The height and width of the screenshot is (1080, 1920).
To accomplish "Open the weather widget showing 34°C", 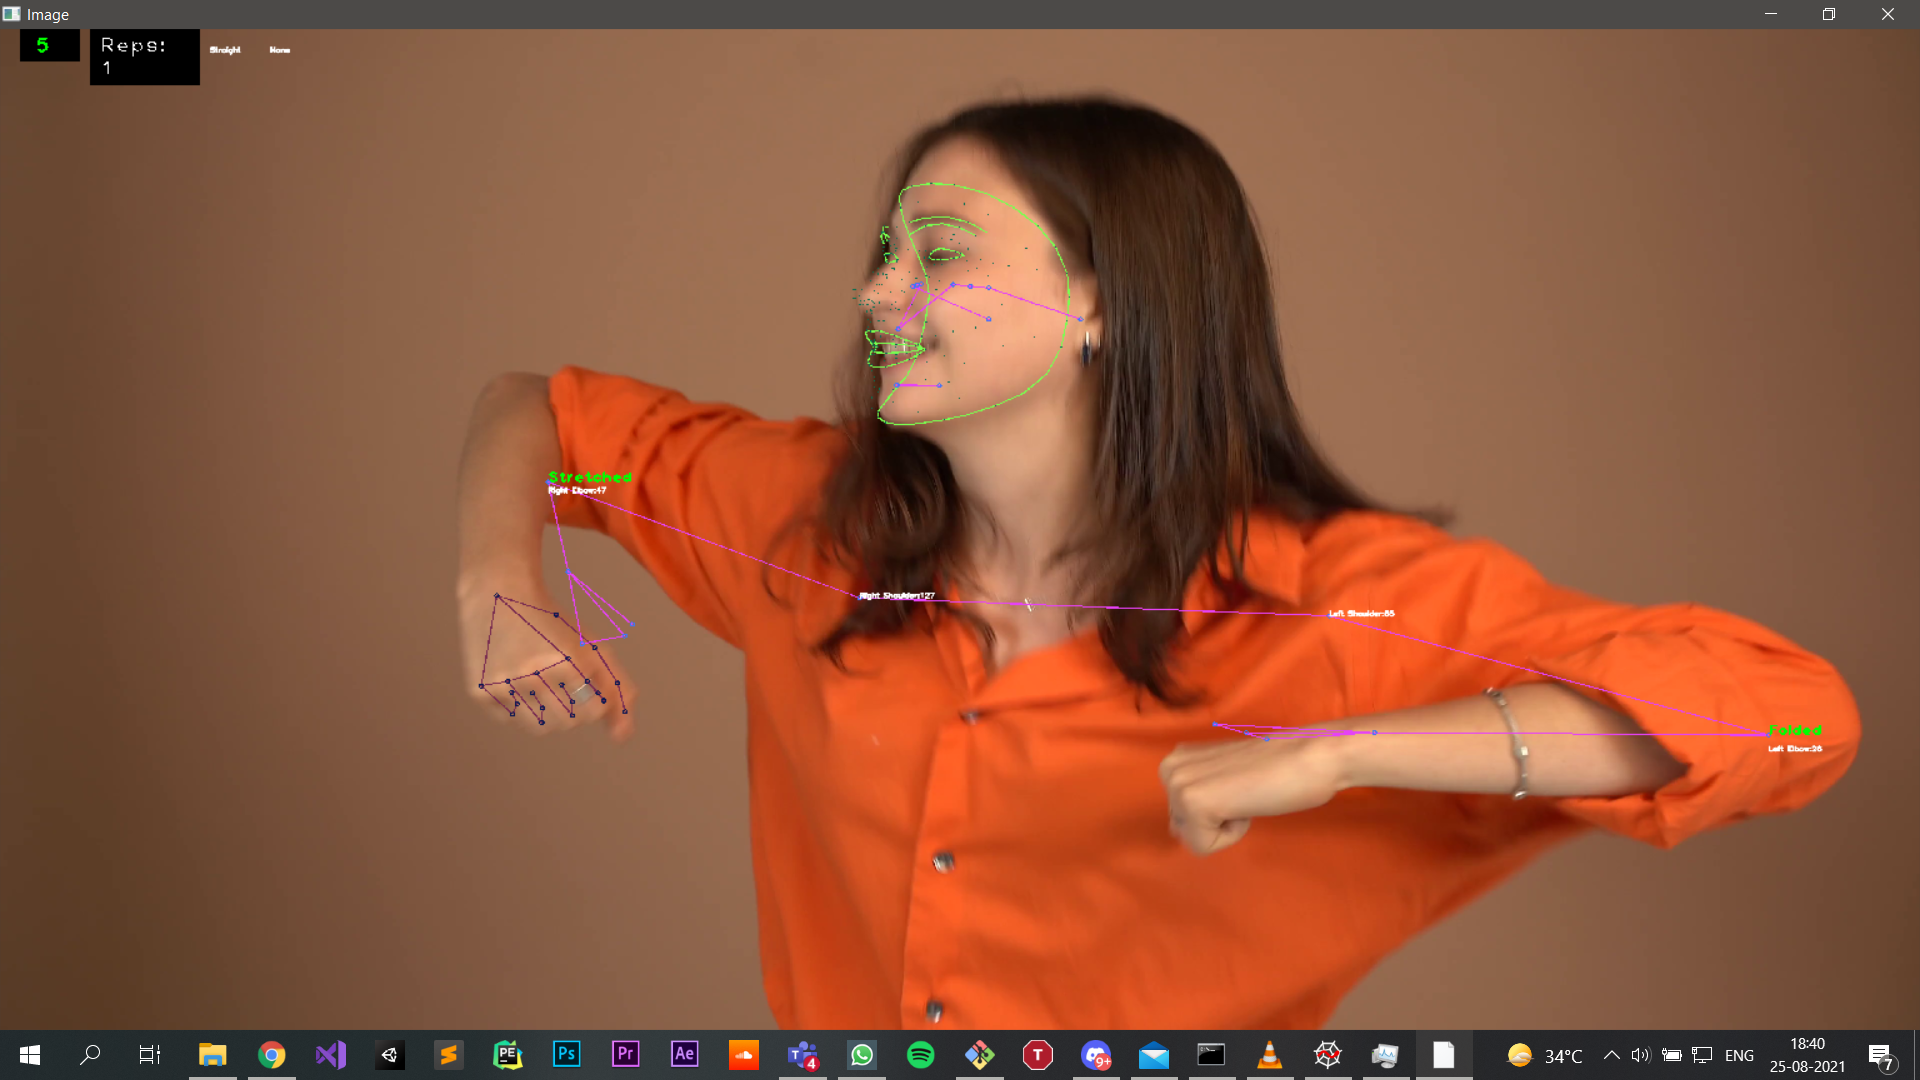I will tap(1545, 1055).
